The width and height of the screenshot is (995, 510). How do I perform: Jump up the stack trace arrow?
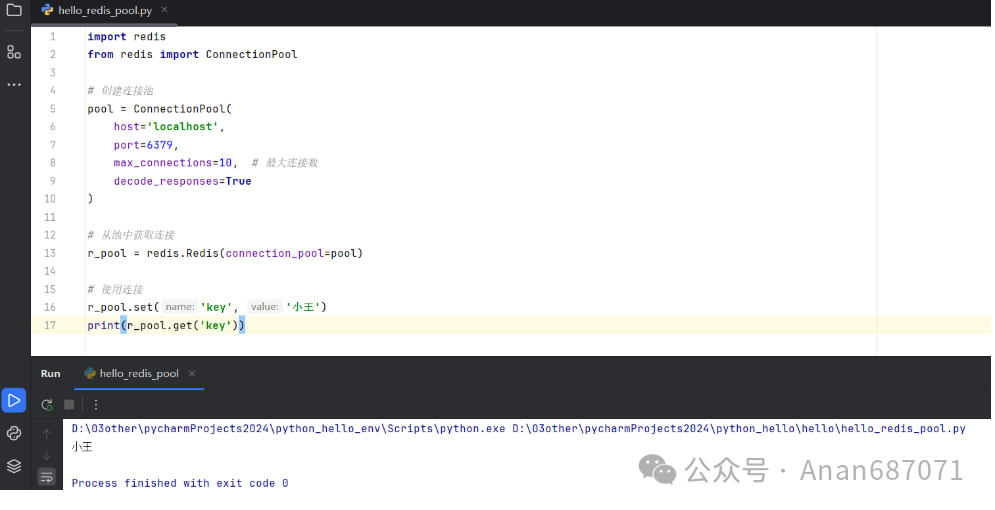pyautogui.click(x=46, y=435)
